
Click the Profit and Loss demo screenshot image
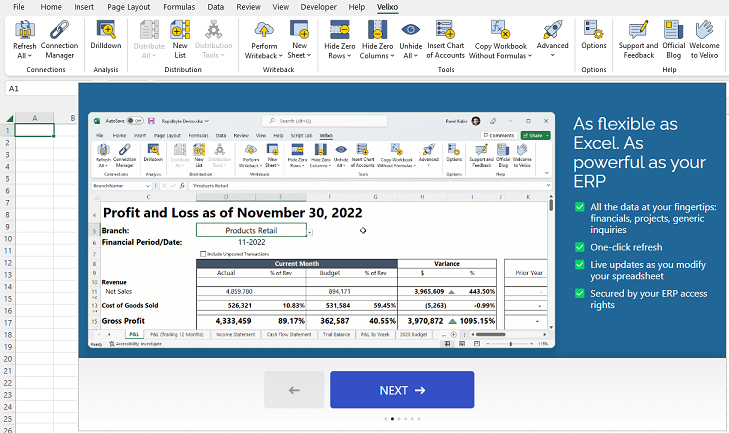point(321,230)
